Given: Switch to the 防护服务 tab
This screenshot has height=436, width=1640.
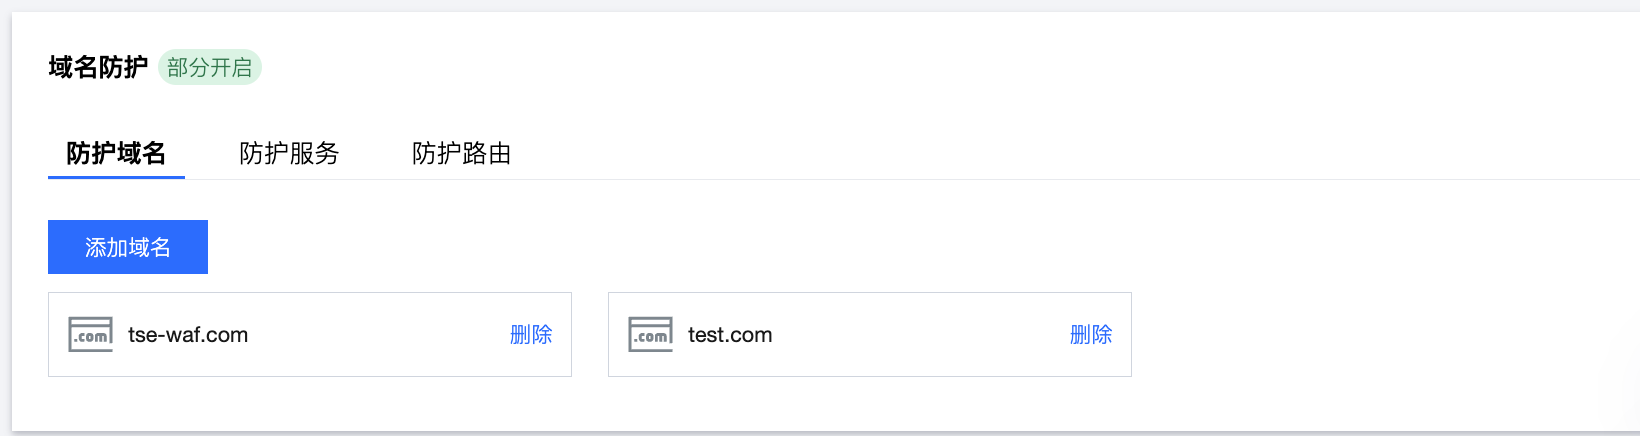Looking at the screenshot, I should 289,153.
